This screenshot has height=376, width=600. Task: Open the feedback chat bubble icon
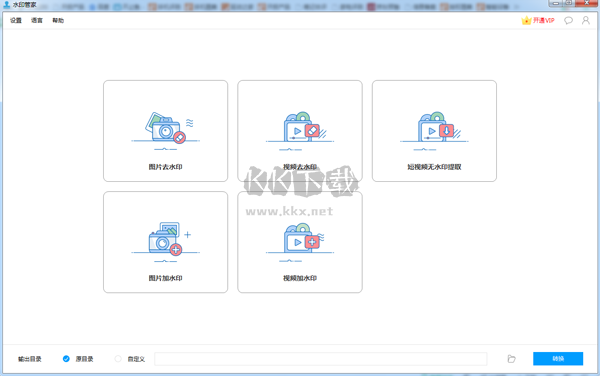point(568,20)
